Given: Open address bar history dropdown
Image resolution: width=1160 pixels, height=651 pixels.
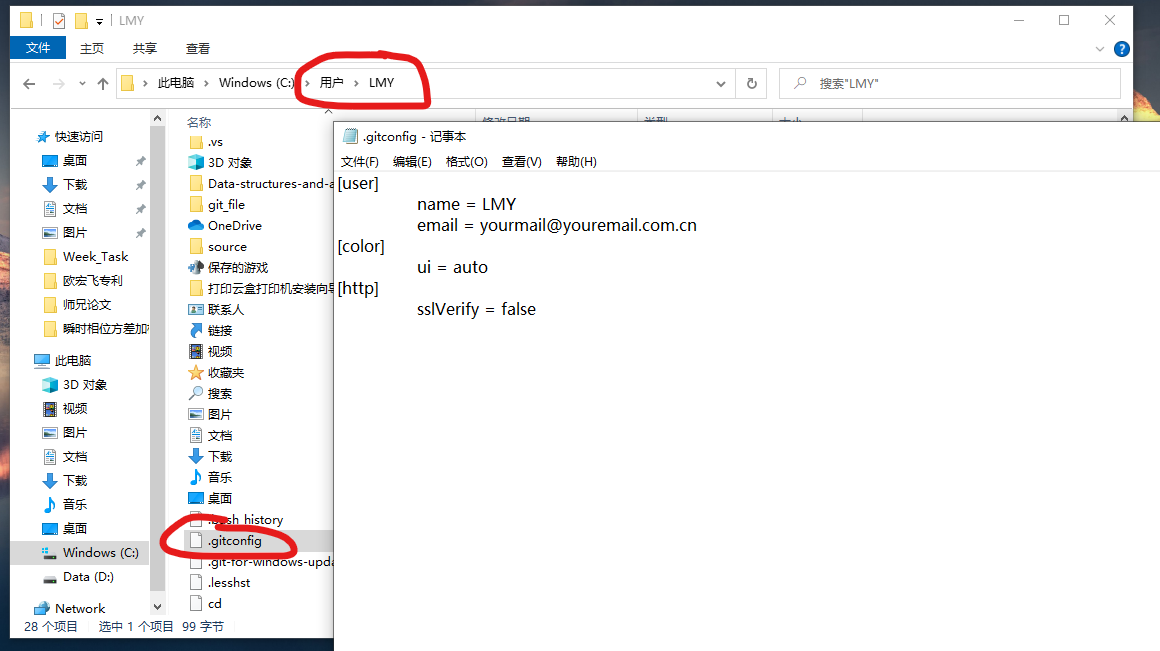Looking at the screenshot, I should [x=721, y=84].
